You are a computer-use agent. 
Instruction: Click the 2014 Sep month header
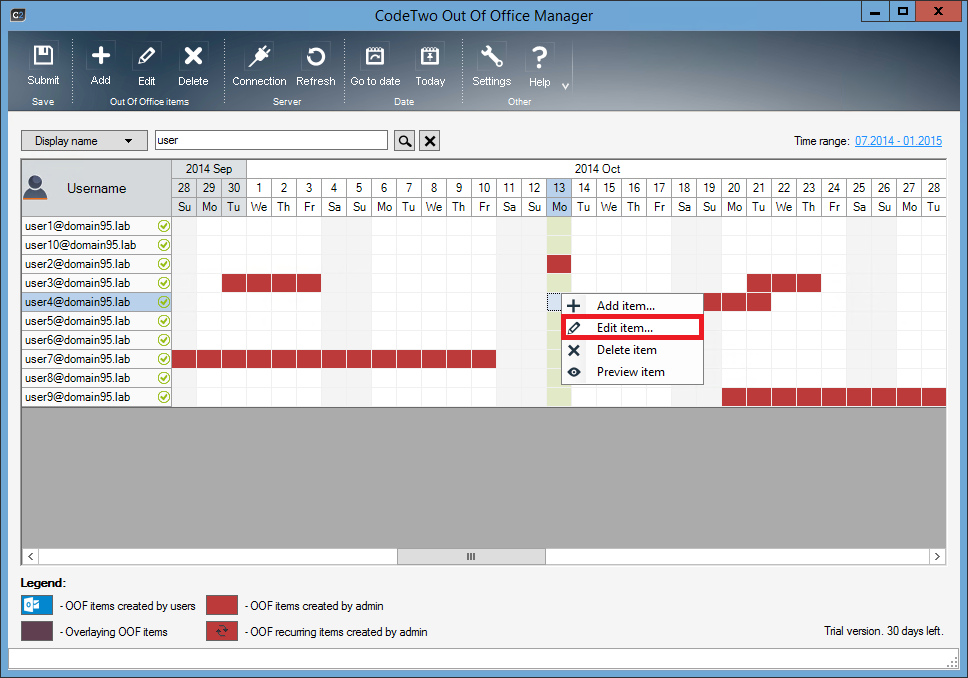pos(209,169)
